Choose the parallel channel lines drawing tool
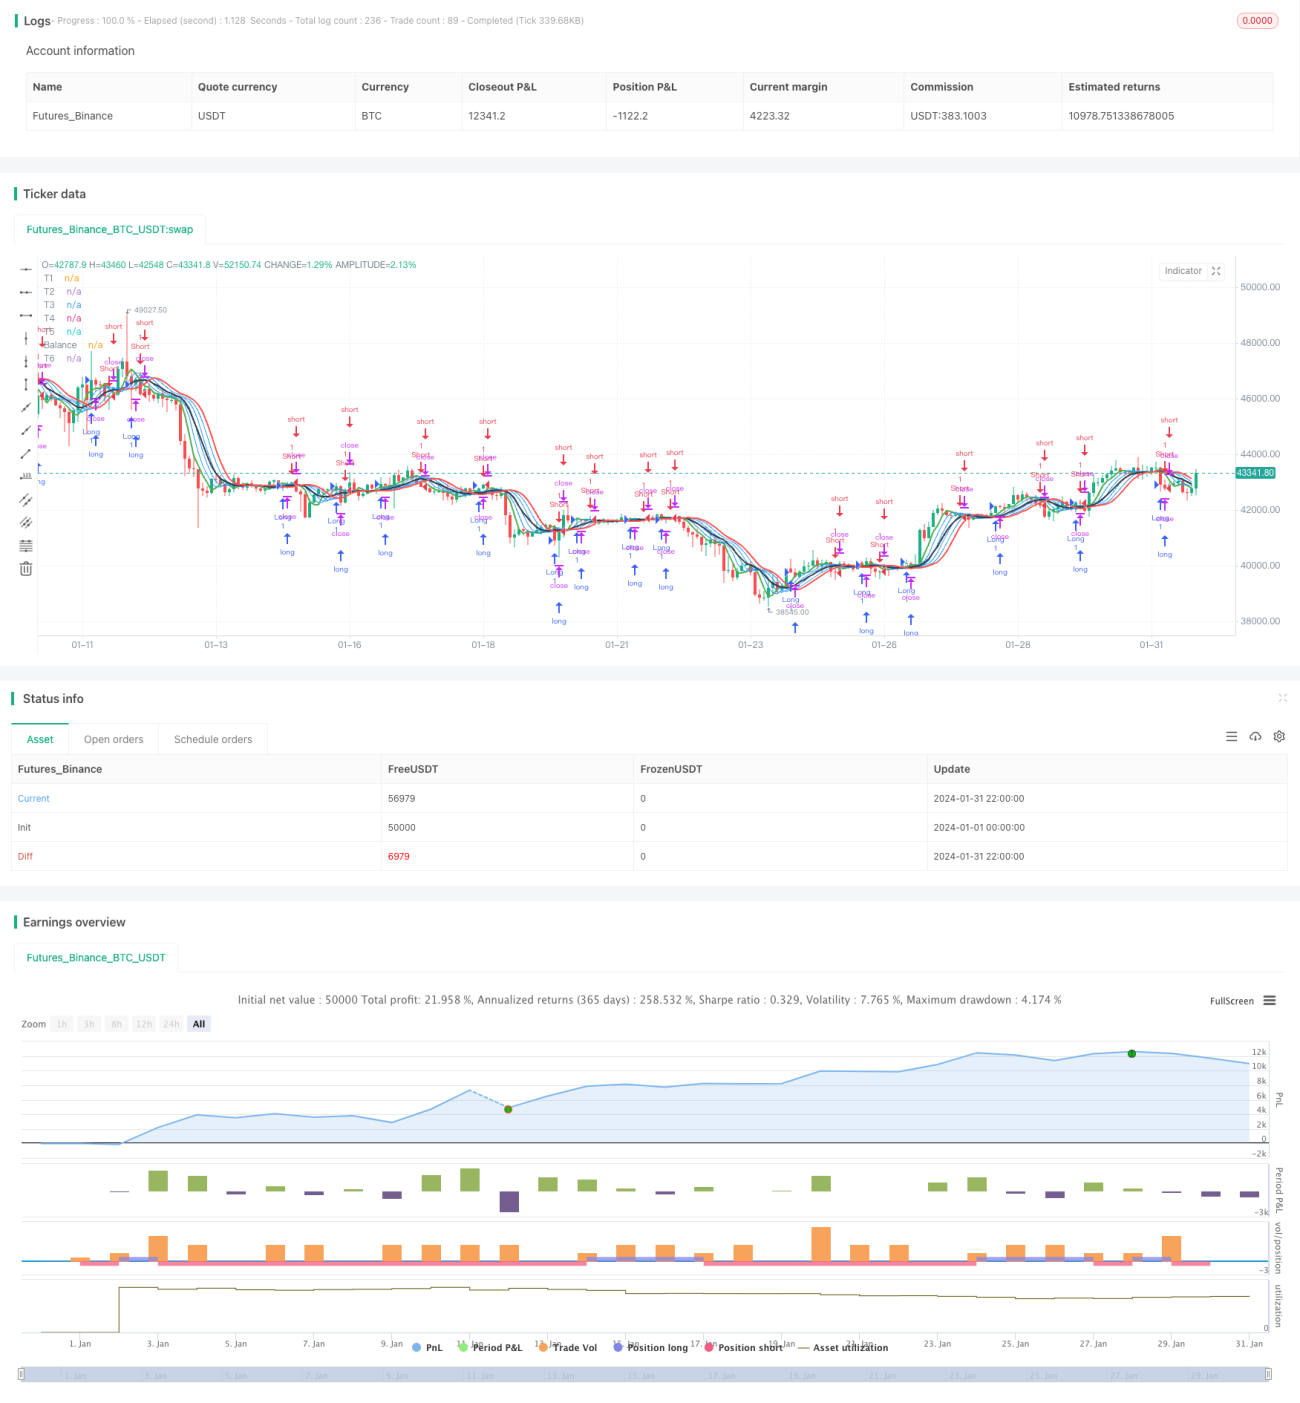 click(x=26, y=499)
